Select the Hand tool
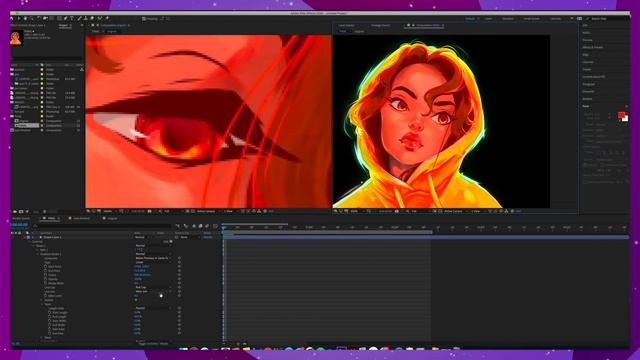The height and width of the screenshot is (360, 640). click(x=25, y=18)
